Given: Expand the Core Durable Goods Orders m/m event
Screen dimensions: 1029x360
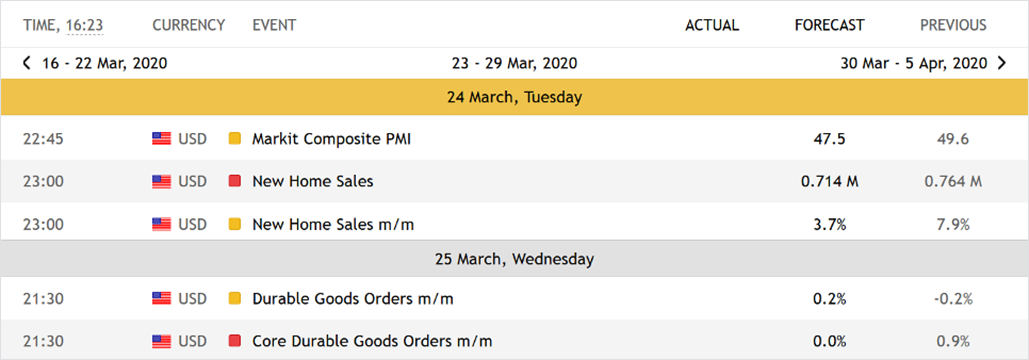Looking at the screenshot, I should click(x=514, y=342).
